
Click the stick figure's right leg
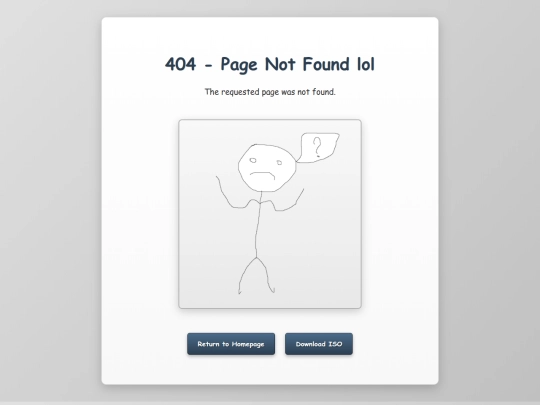[266, 276]
